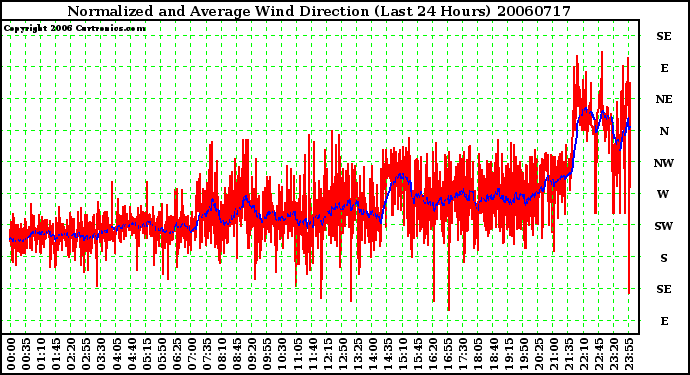The width and height of the screenshot is (690, 375).
Task: Click the 12:15 time axis label
Action: coord(327,354)
